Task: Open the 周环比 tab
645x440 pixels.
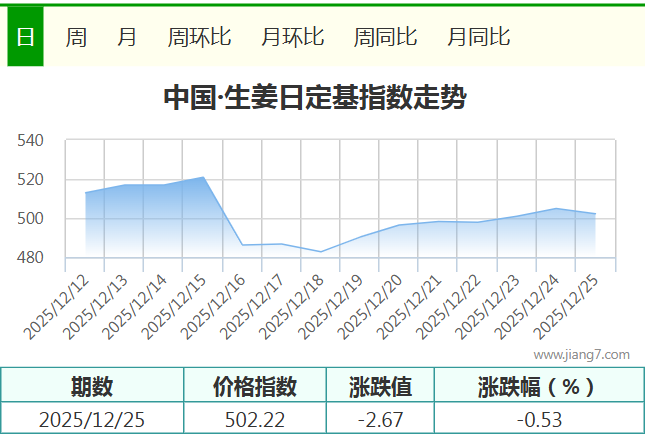Action: tap(199, 37)
